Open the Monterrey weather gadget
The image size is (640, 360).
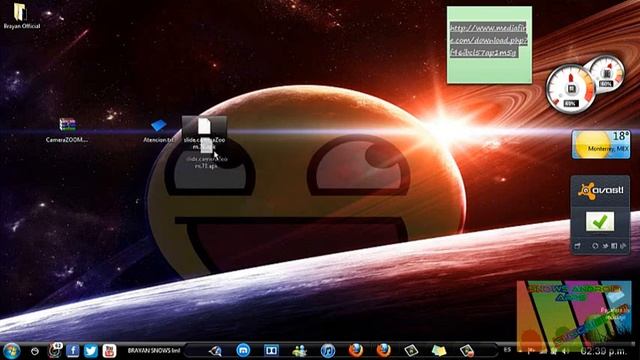(601, 144)
